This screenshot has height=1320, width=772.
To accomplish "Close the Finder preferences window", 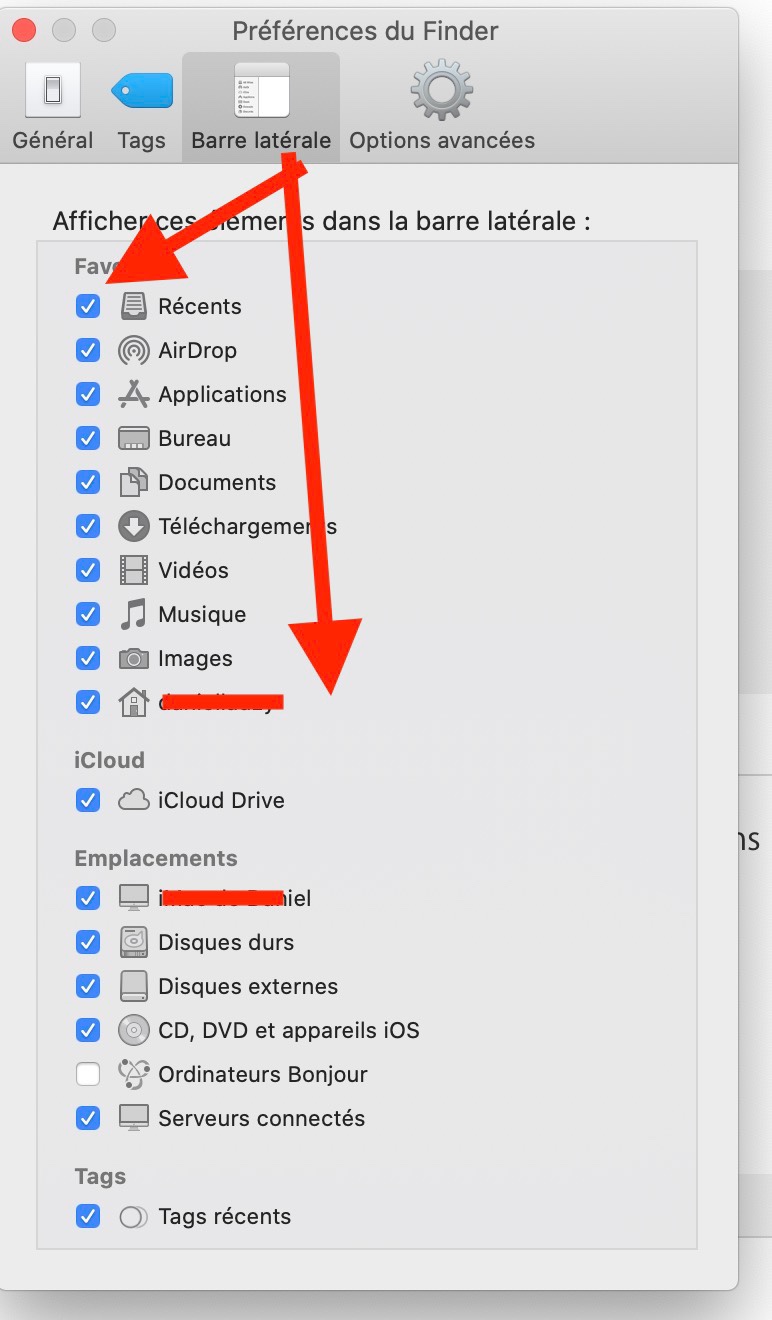I will pos(24,30).
